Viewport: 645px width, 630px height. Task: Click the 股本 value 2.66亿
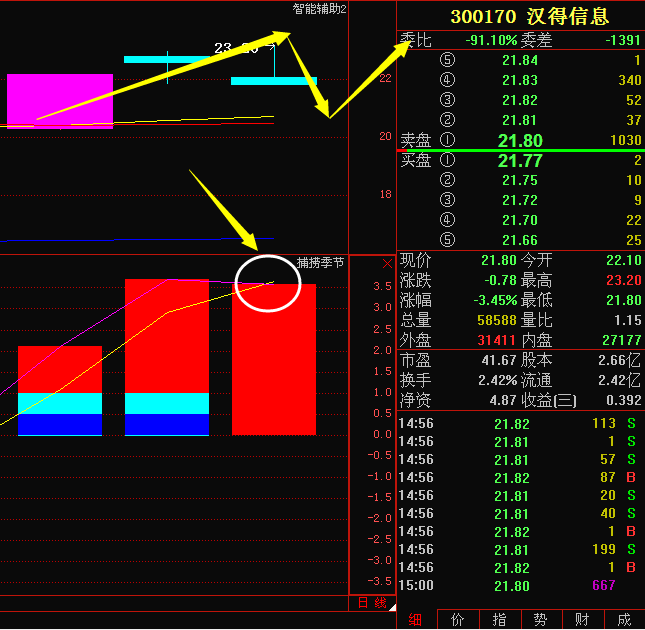pos(619,361)
